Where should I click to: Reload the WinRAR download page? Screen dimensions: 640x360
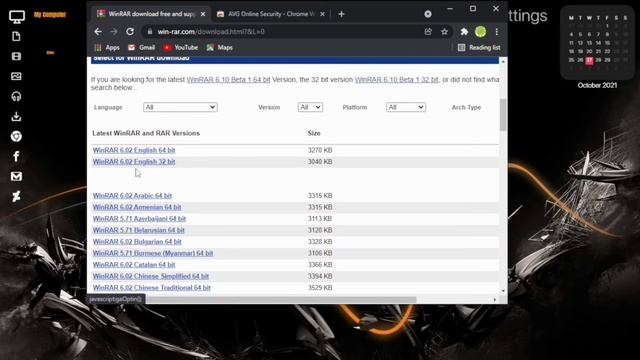pos(130,31)
